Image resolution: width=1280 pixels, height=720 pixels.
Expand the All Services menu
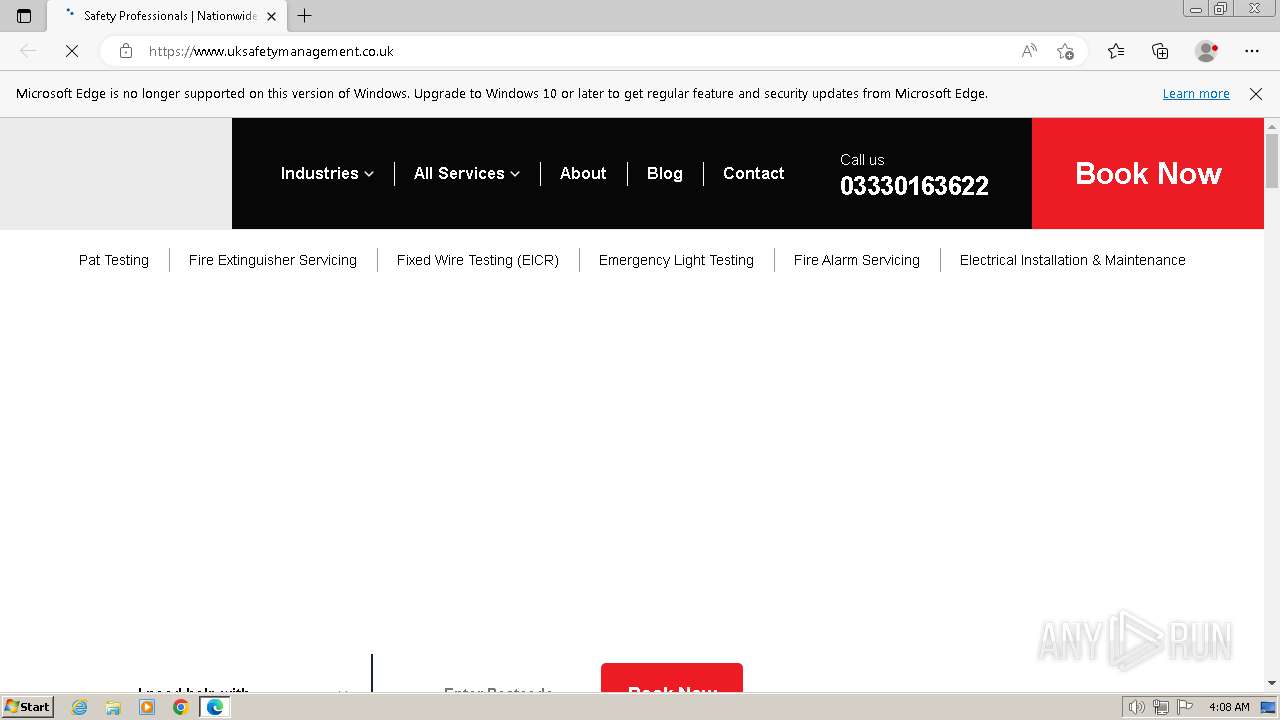coord(467,173)
